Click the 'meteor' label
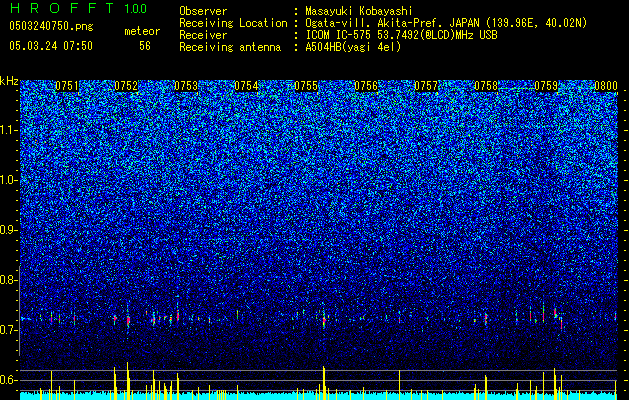Viewport: 629px width, 400px height. pyautogui.click(x=142, y=31)
